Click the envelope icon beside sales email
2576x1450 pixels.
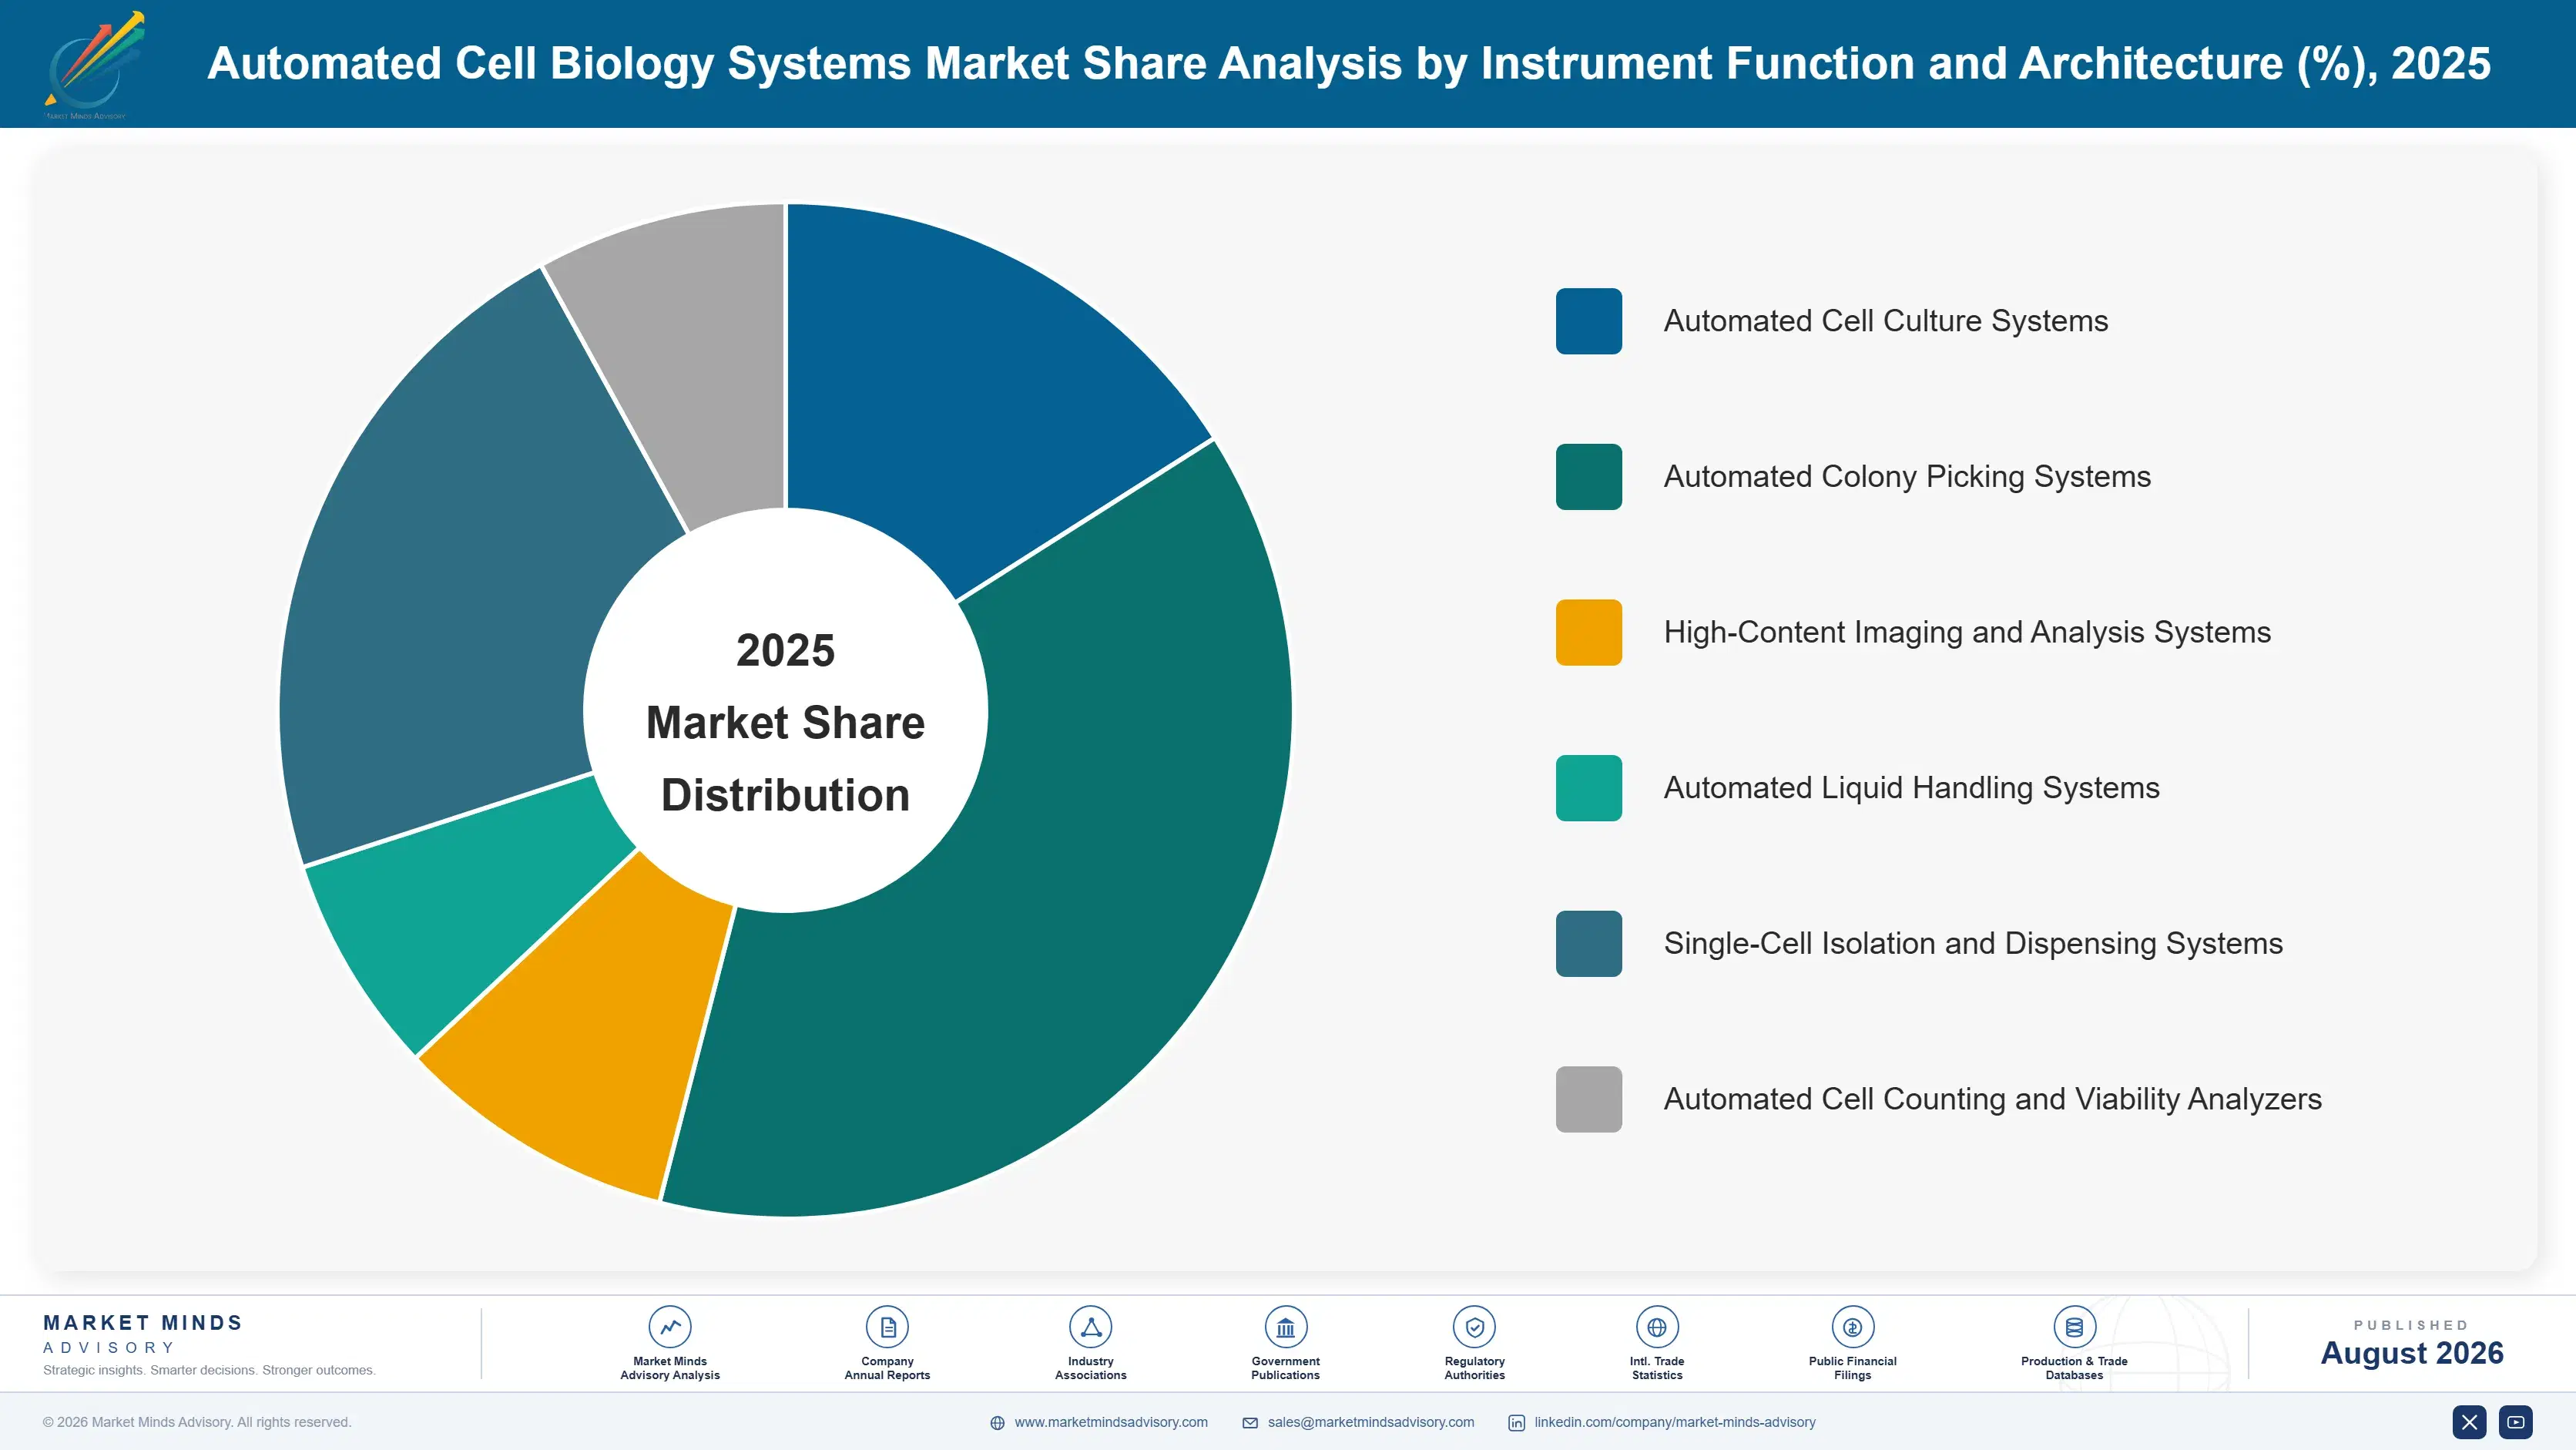pyautogui.click(x=1250, y=1423)
